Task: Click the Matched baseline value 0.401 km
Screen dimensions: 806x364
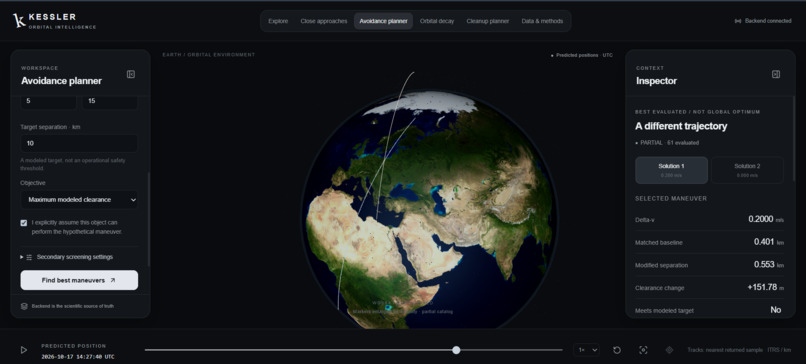Action: tap(769, 242)
